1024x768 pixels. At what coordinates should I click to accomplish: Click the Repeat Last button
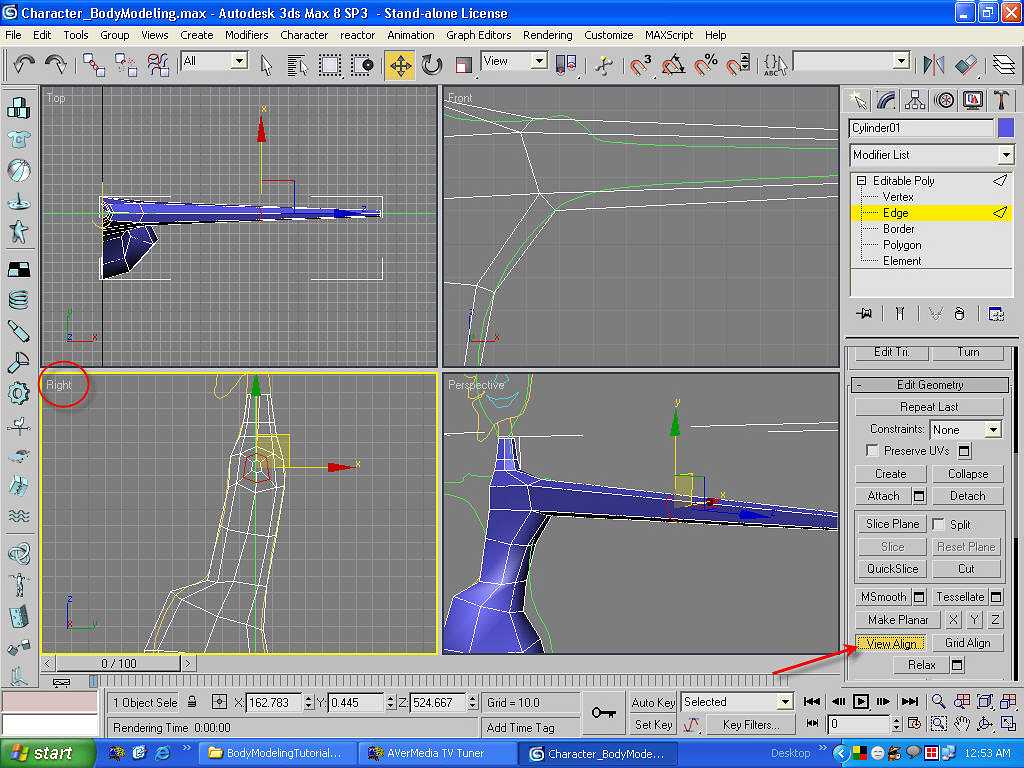[x=929, y=407]
